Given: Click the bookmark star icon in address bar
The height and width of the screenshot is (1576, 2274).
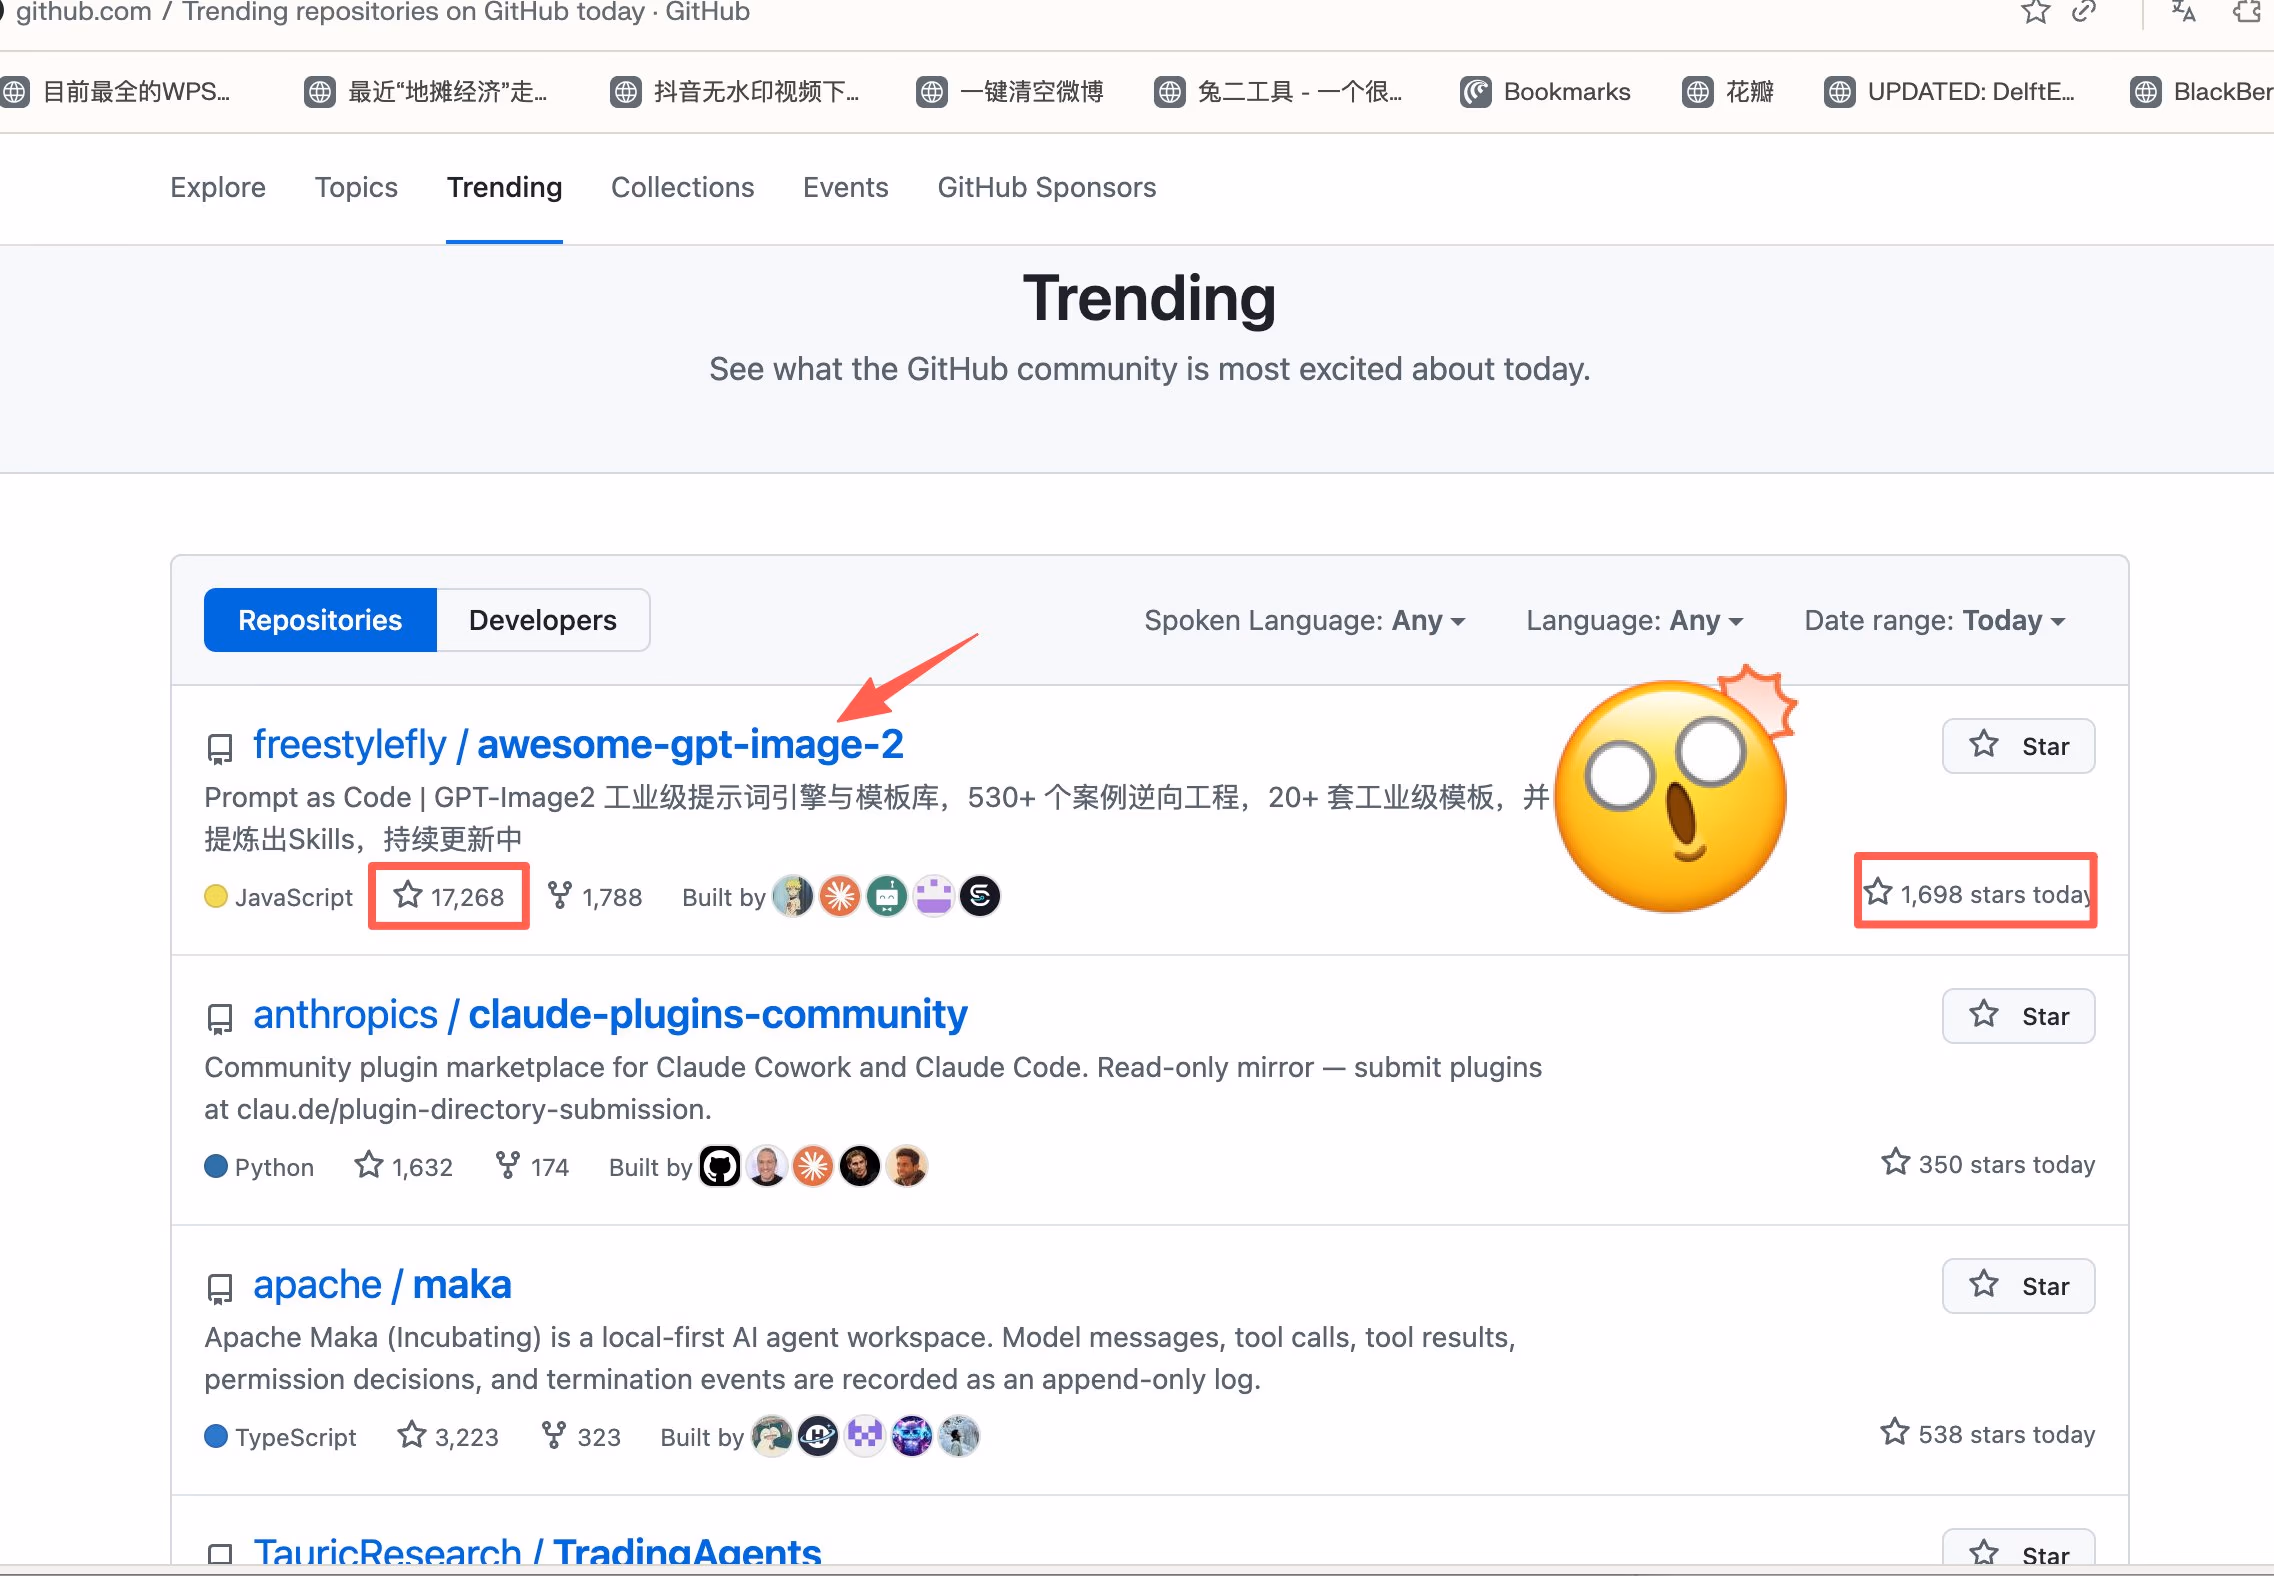Looking at the screenshot, I should tap(2035, 12).
